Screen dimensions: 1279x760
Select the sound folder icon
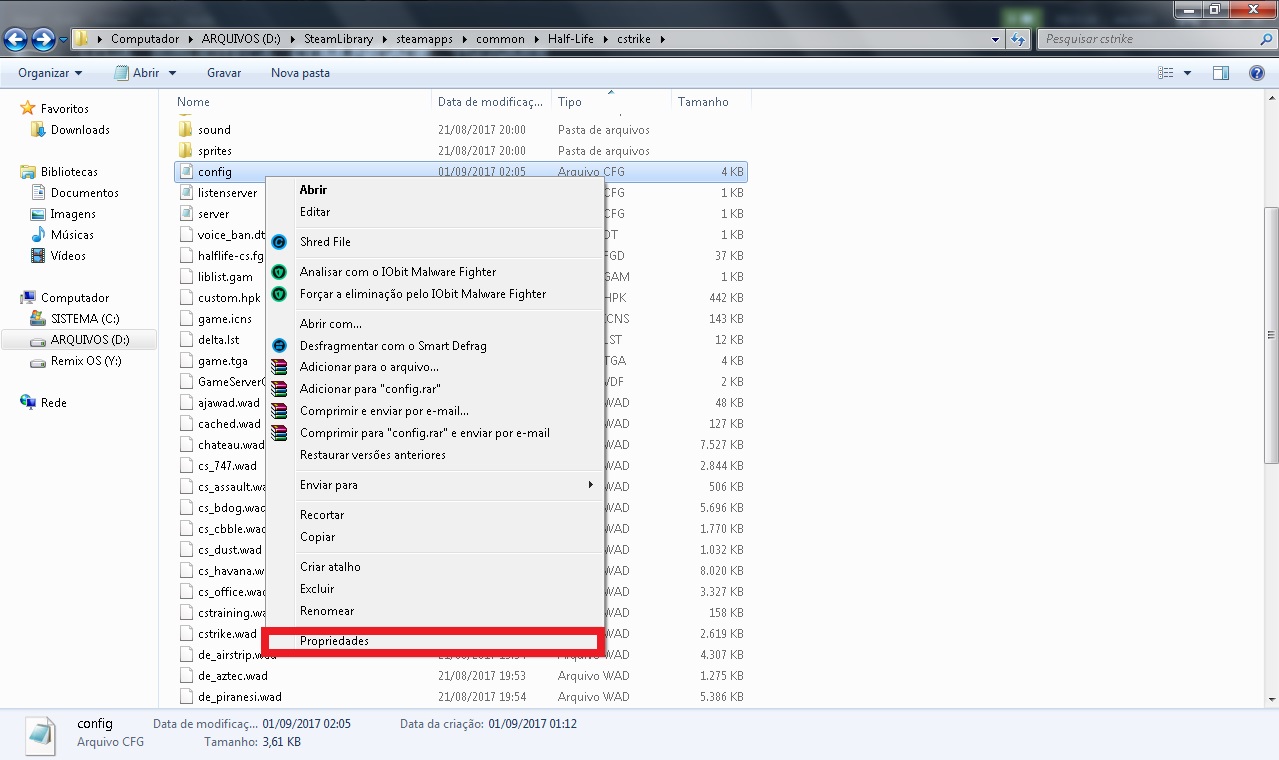185,130
